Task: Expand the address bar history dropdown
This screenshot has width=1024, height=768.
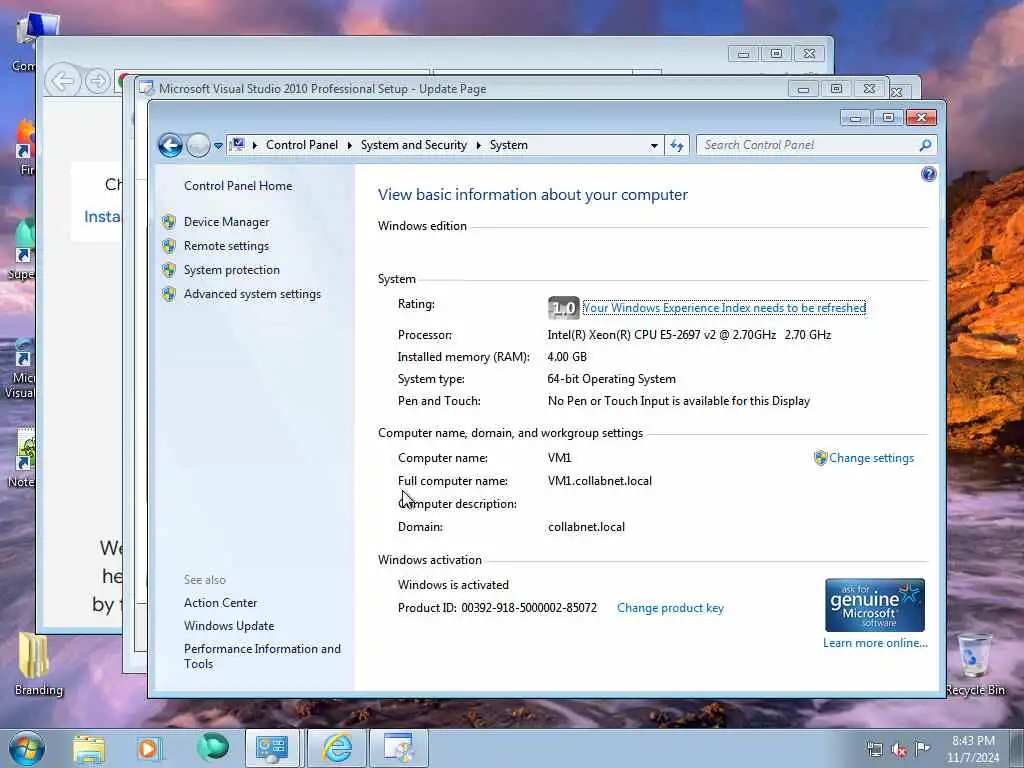Action: [654, 146]
